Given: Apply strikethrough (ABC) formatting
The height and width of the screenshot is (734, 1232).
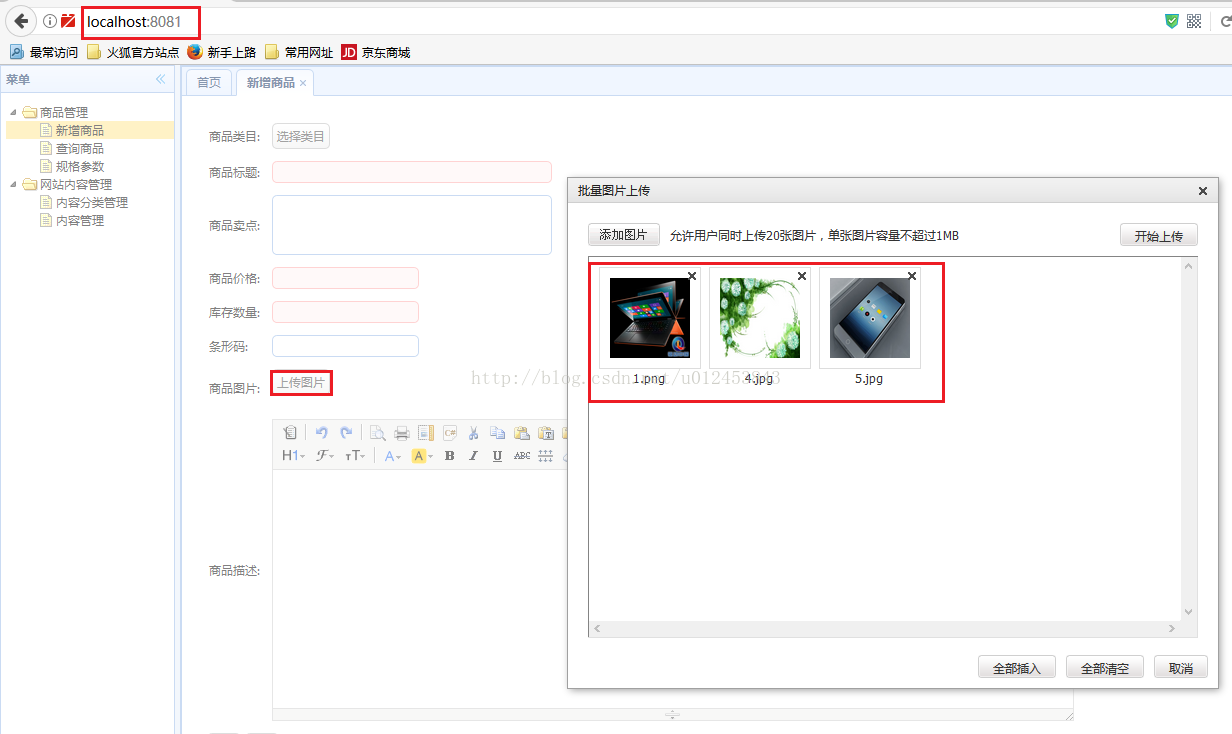Looking at the screenshot, I should (x=522, y=455).
